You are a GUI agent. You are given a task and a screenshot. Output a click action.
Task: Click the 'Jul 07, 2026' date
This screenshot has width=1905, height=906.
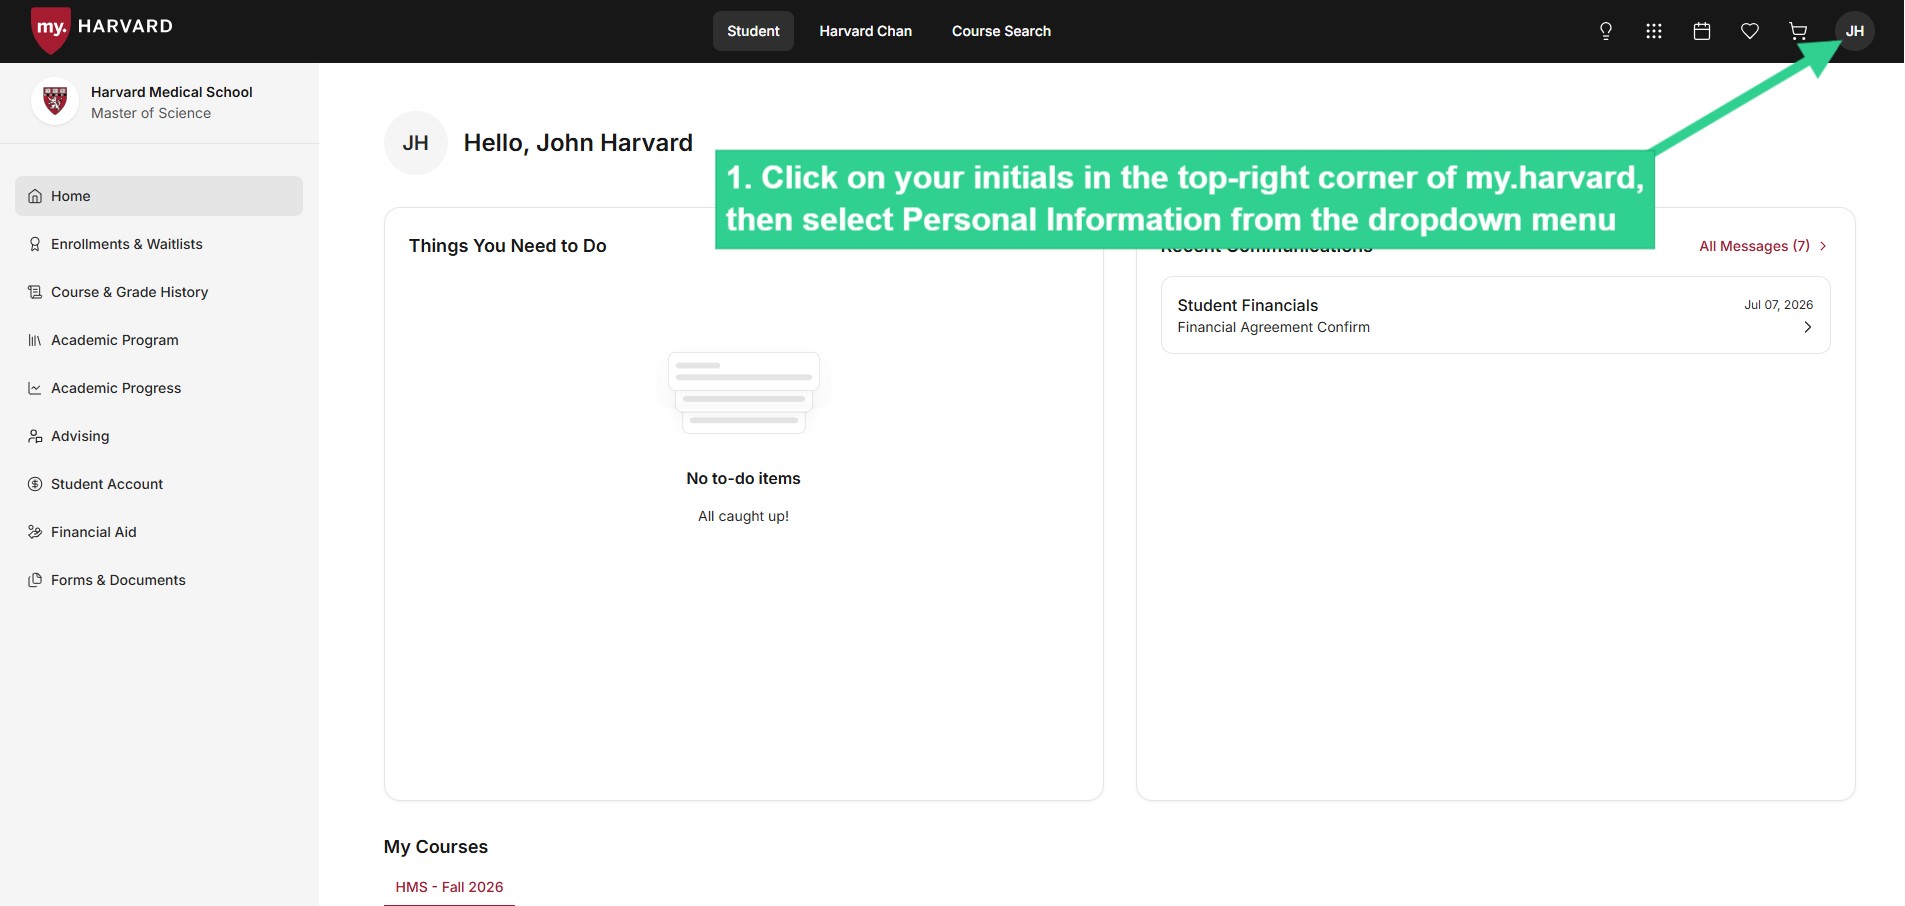tap(1778, 305)
